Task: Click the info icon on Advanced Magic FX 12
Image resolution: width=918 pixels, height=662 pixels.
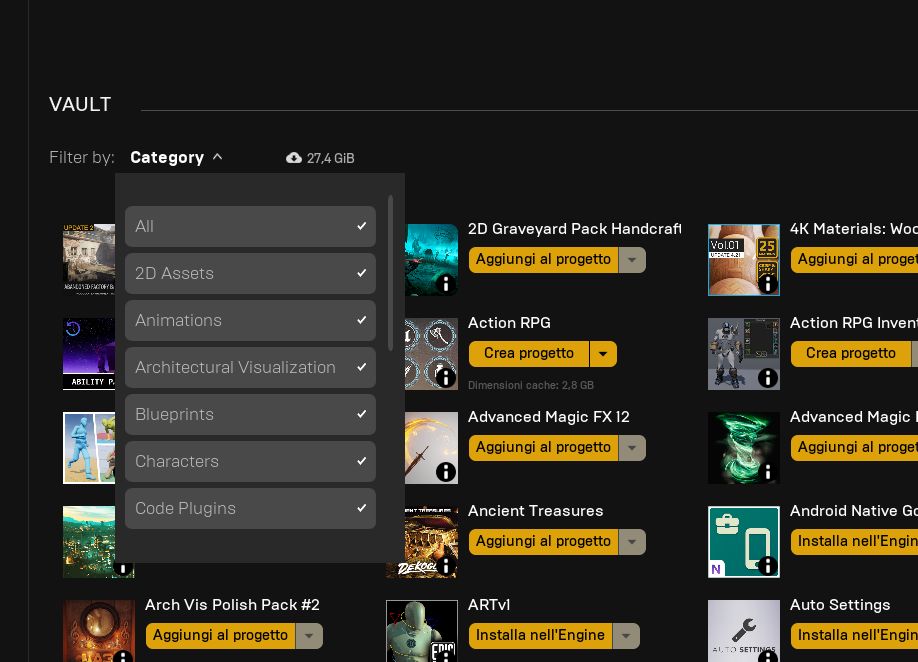Action: [x=445, y=471]
